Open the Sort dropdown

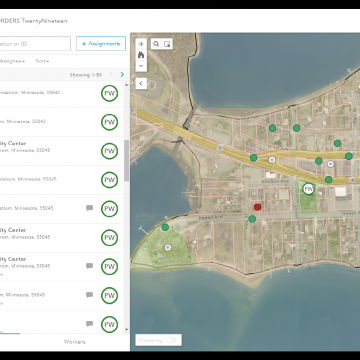(x=42, y=61)
